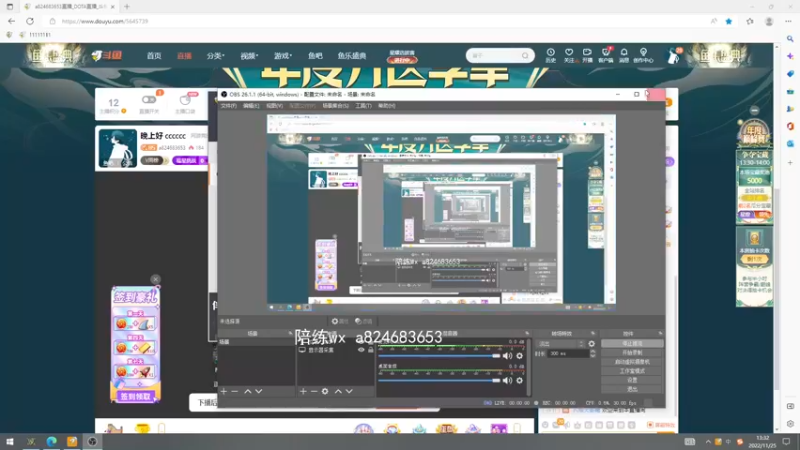The height and width of the screenshot is (450, 800).
Task: Move source down in sources panel
Action: [349, 391]
